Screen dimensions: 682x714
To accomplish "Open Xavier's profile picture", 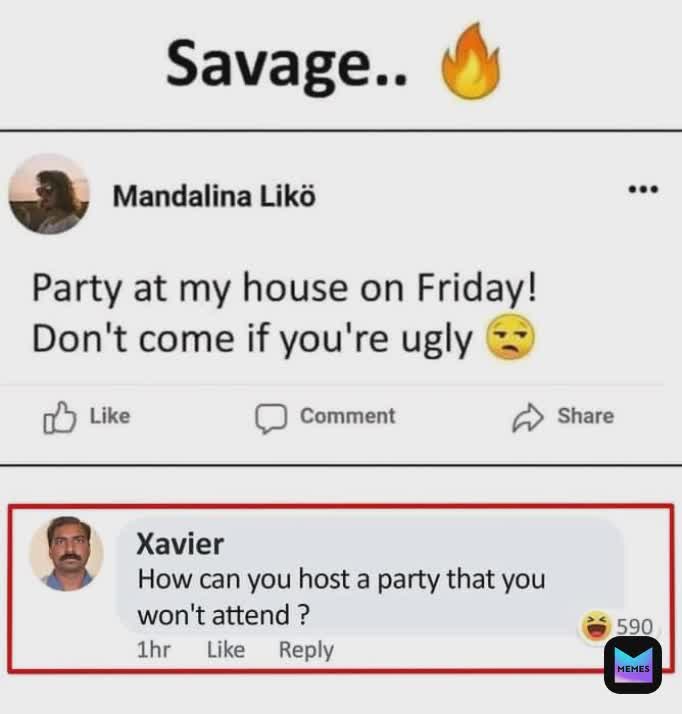I will tap(67, 554).
